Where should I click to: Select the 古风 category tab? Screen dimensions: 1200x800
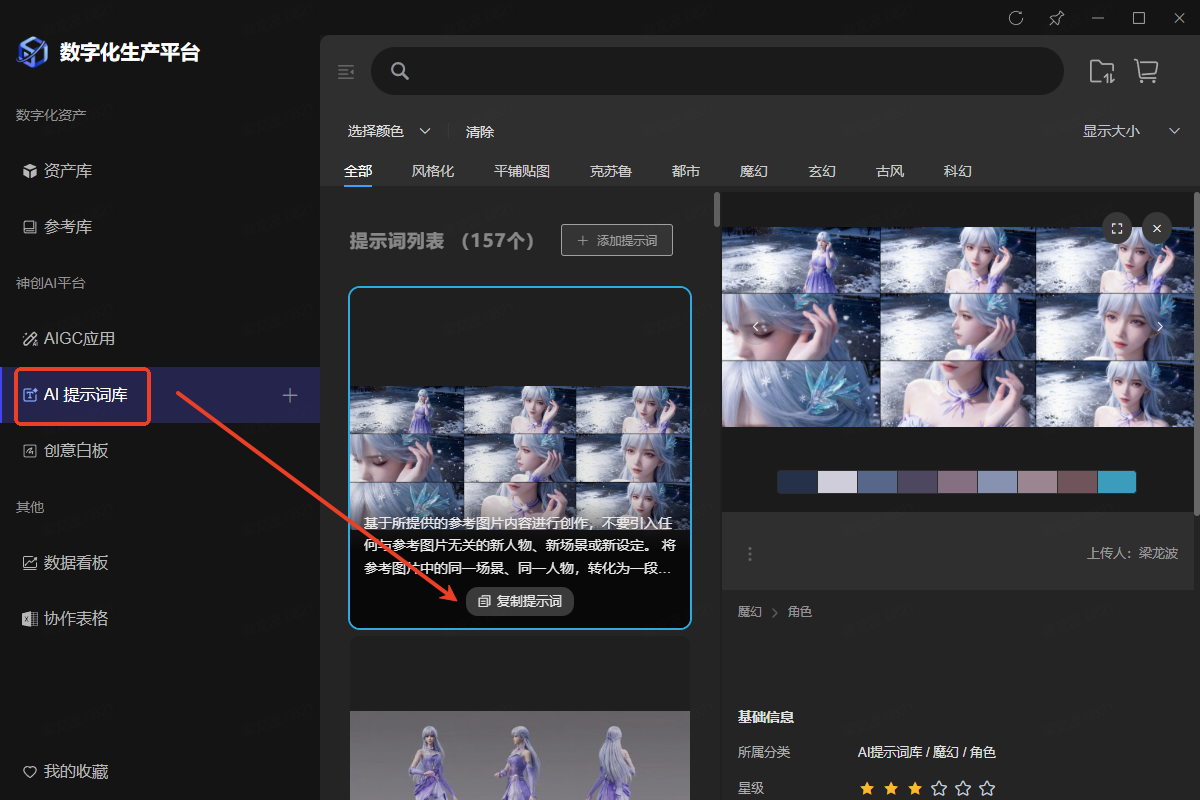(889, 171)
